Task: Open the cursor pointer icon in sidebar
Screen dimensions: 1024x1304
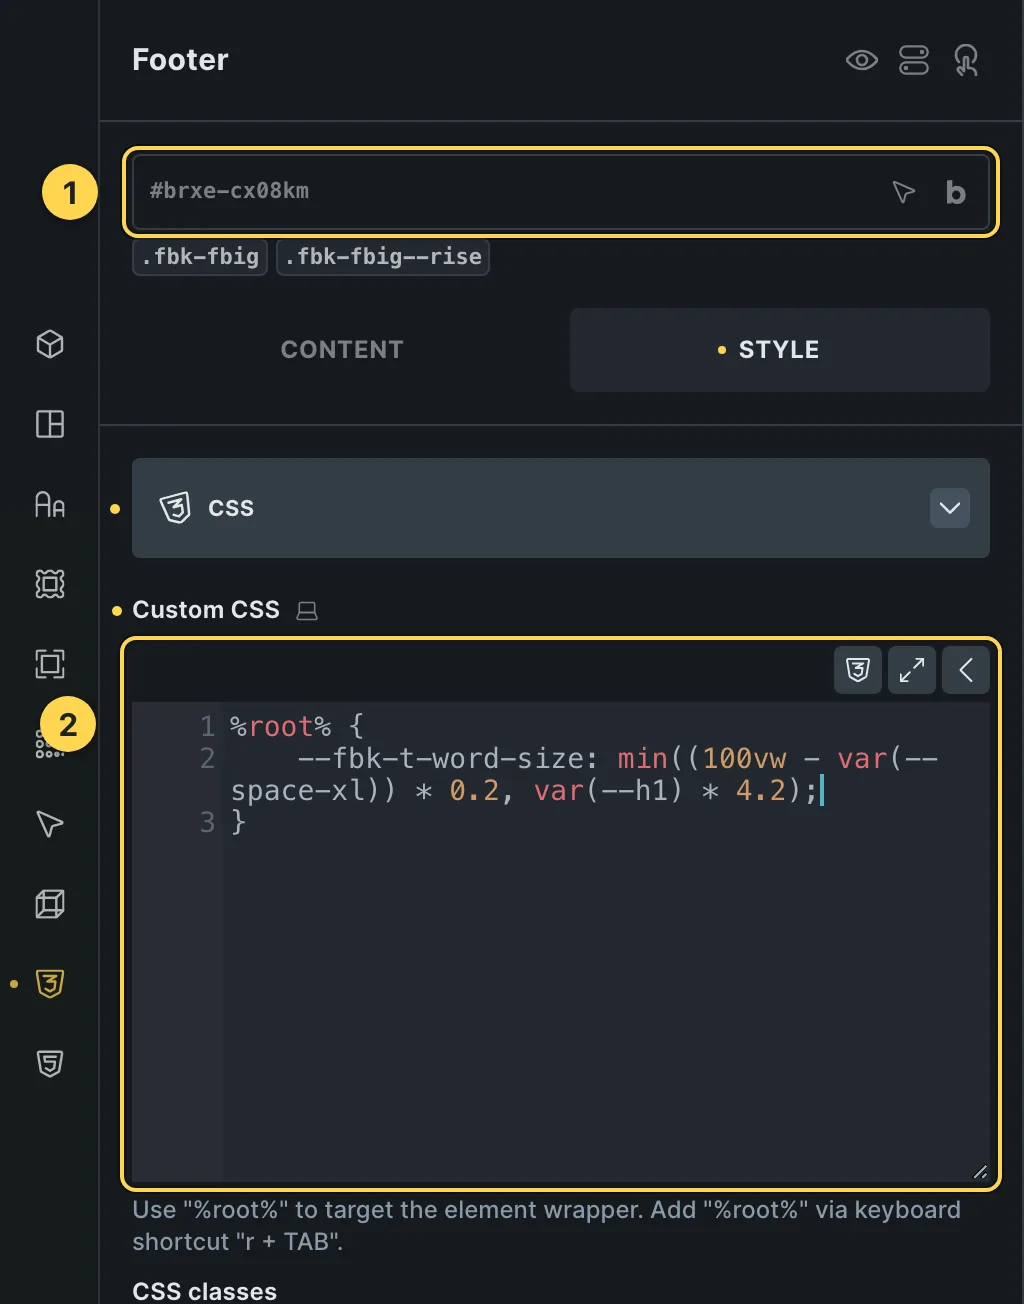Action: pos(50,824)
